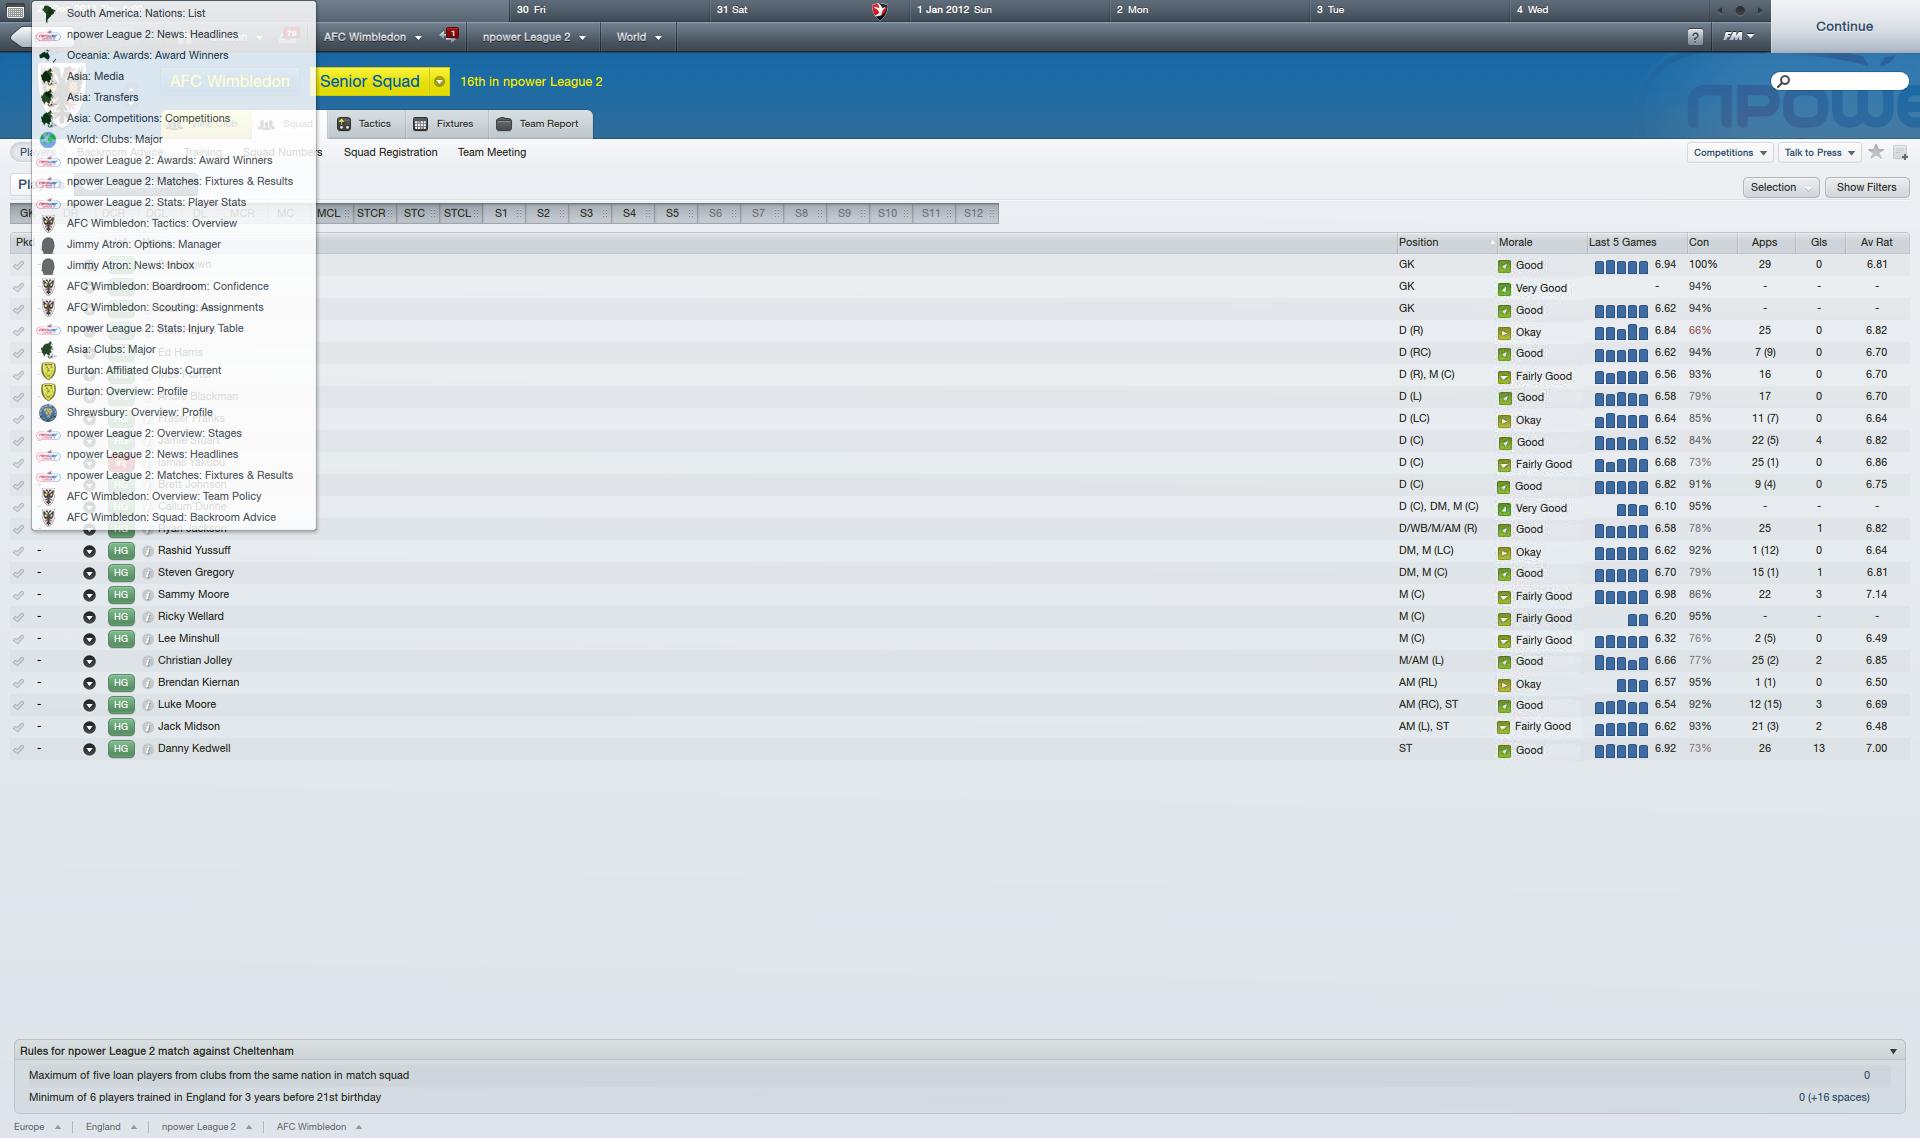Click Danny Kedwell's HG badge icon
Viewport: 1920px width, 1138px height.
[x=121, y=749]
